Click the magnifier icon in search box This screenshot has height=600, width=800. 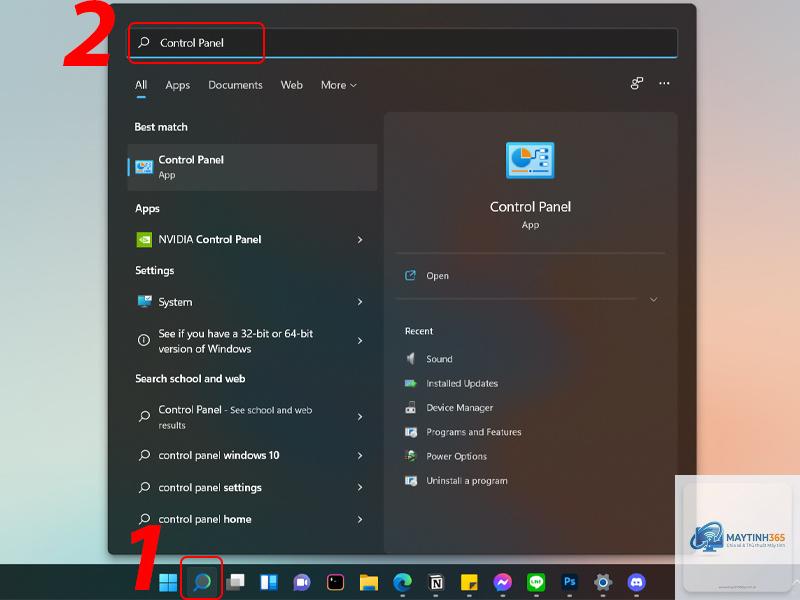[144, 42]
